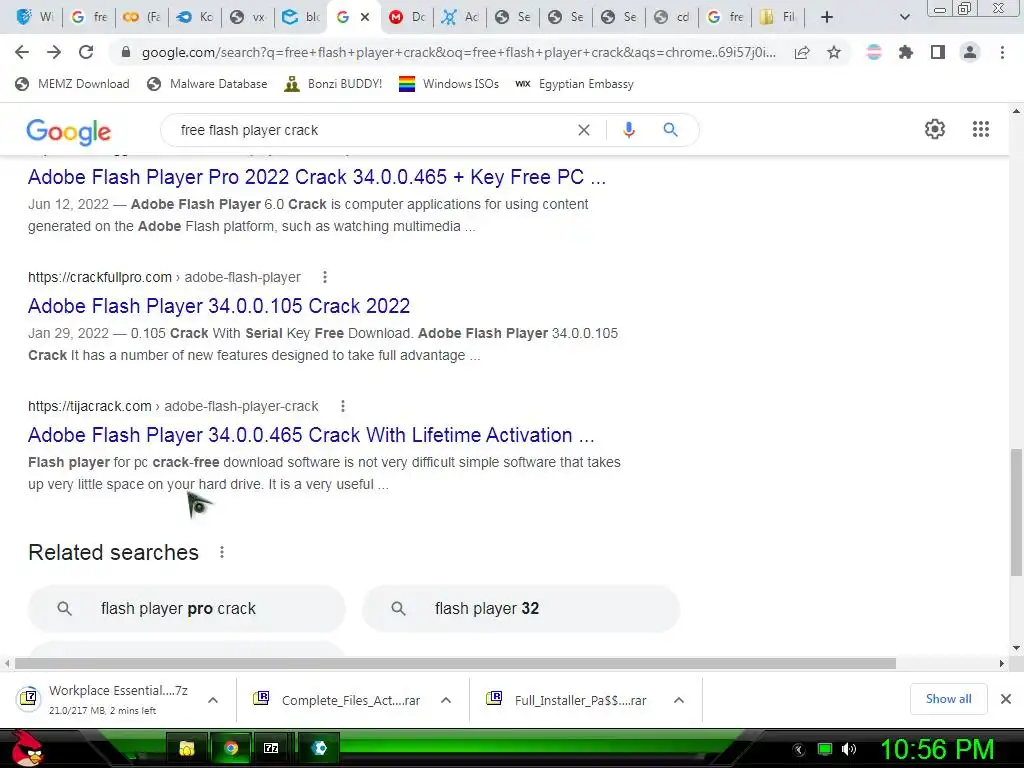Adjust volume from the tray speaker icon
1024x768 pixels.
pyautogui.click(x=848, y=749)
